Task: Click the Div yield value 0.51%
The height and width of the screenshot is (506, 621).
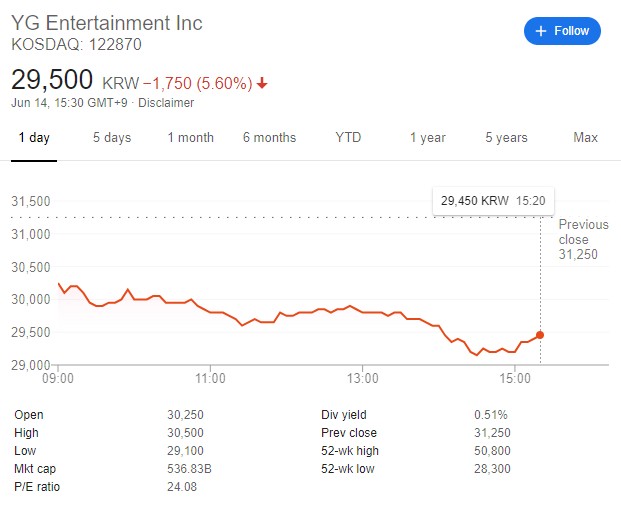Action: click(491, 415)
